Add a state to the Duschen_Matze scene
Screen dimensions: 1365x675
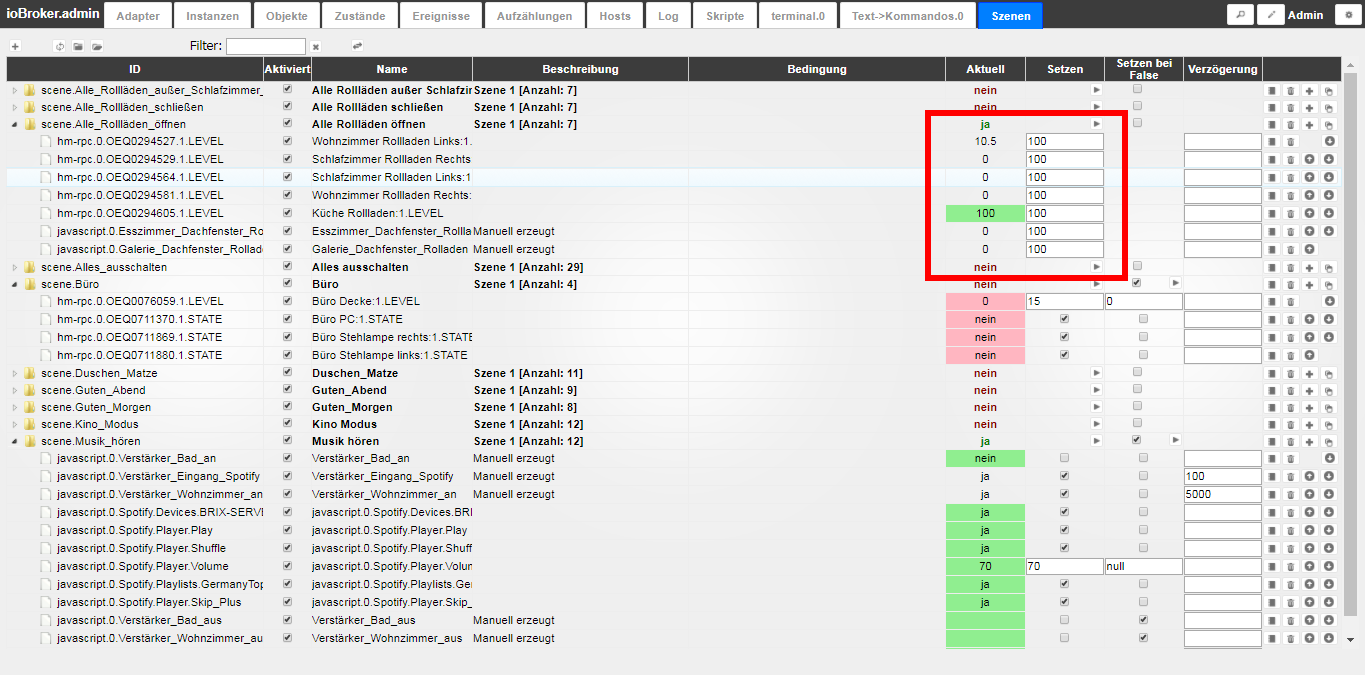coord(1309,374)
